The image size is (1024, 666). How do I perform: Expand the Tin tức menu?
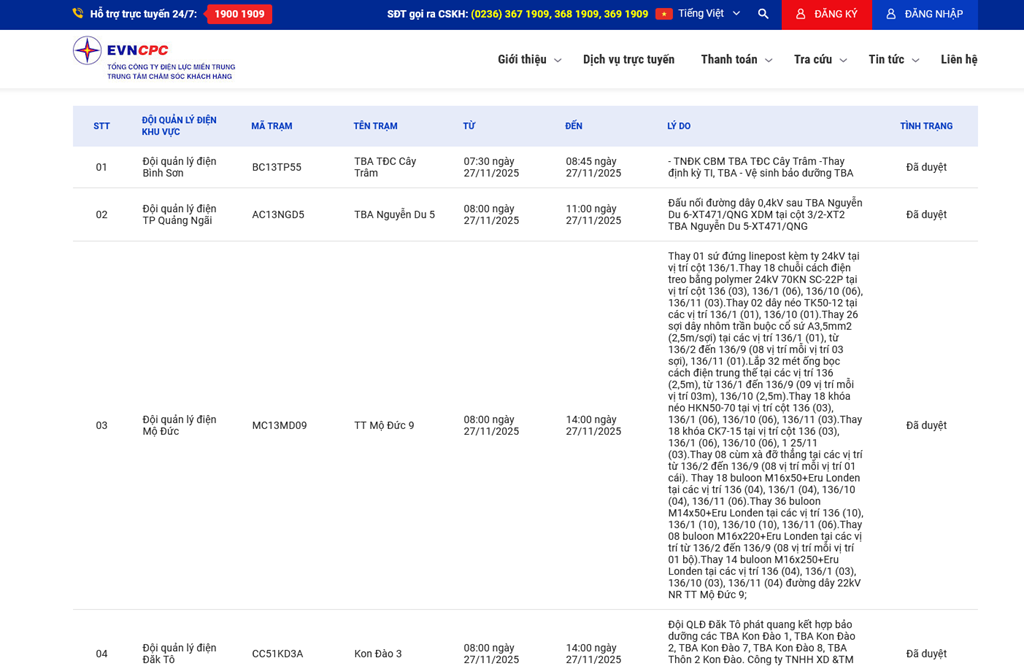[893, 60]
